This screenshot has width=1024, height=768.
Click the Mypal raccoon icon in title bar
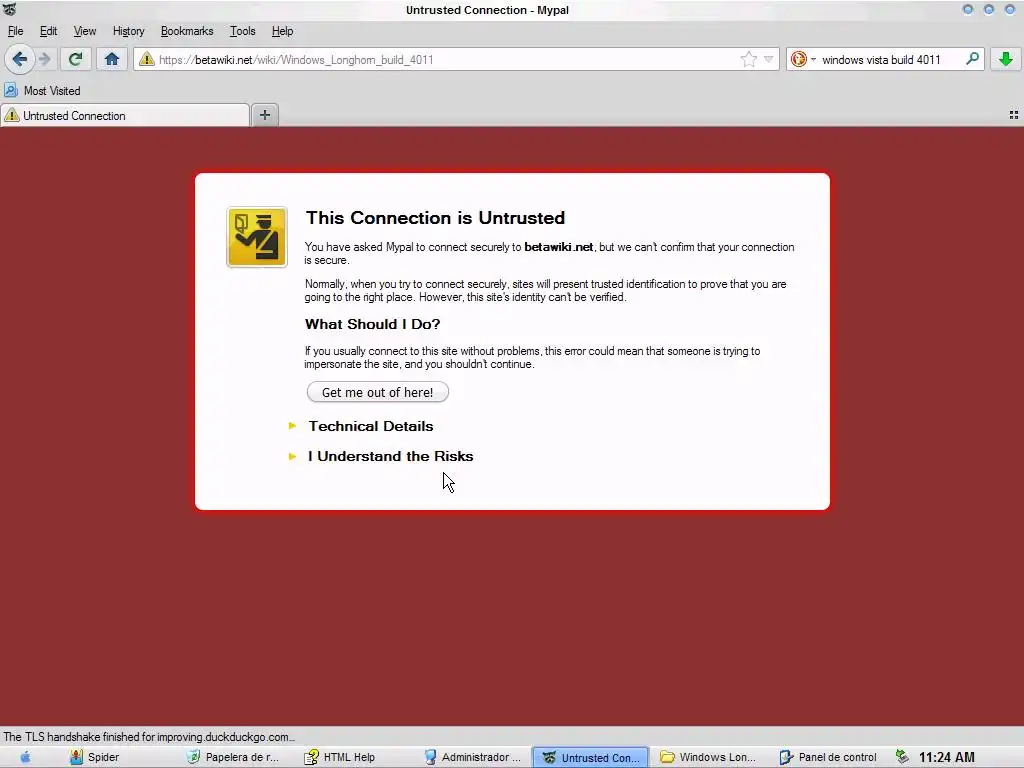pos(9,9)
